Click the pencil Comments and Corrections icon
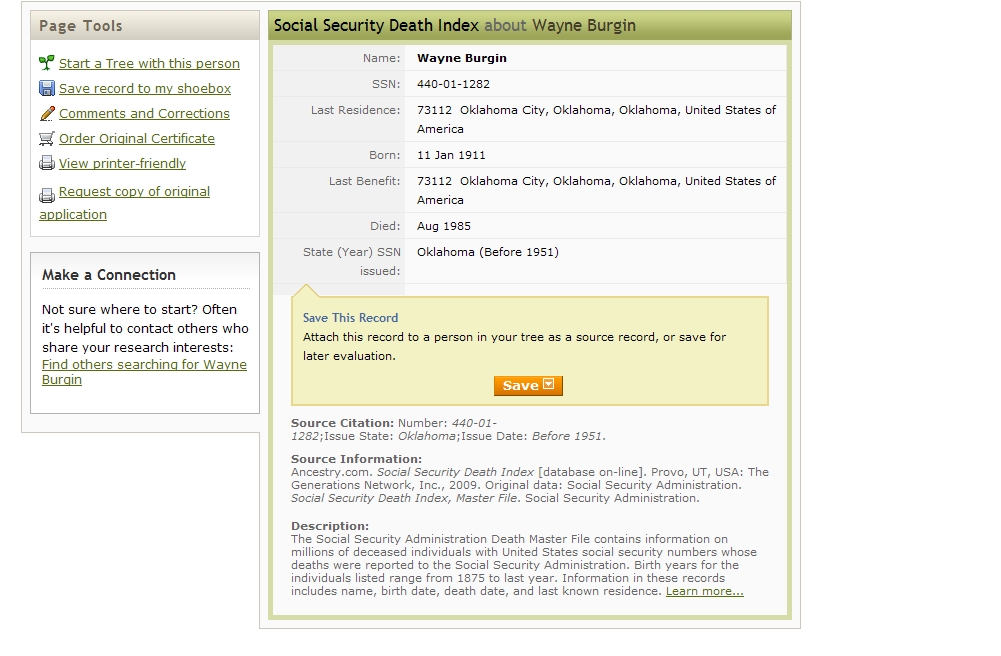Image resolution: width=1001 pixels, height=656 pixels. (x=47, y=113)
